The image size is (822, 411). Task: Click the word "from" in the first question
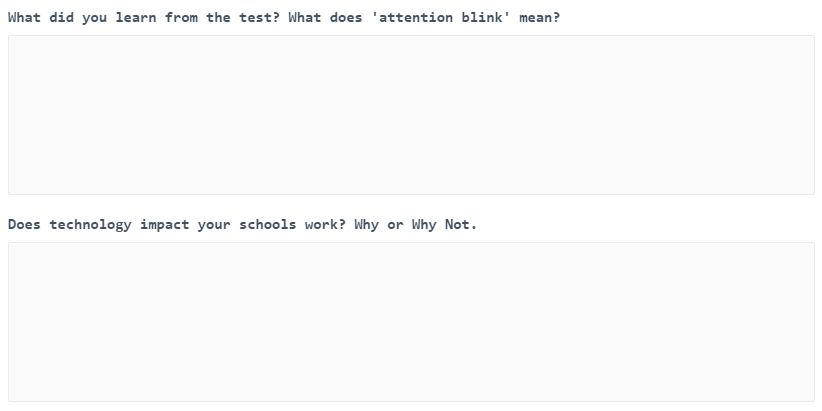181,18
